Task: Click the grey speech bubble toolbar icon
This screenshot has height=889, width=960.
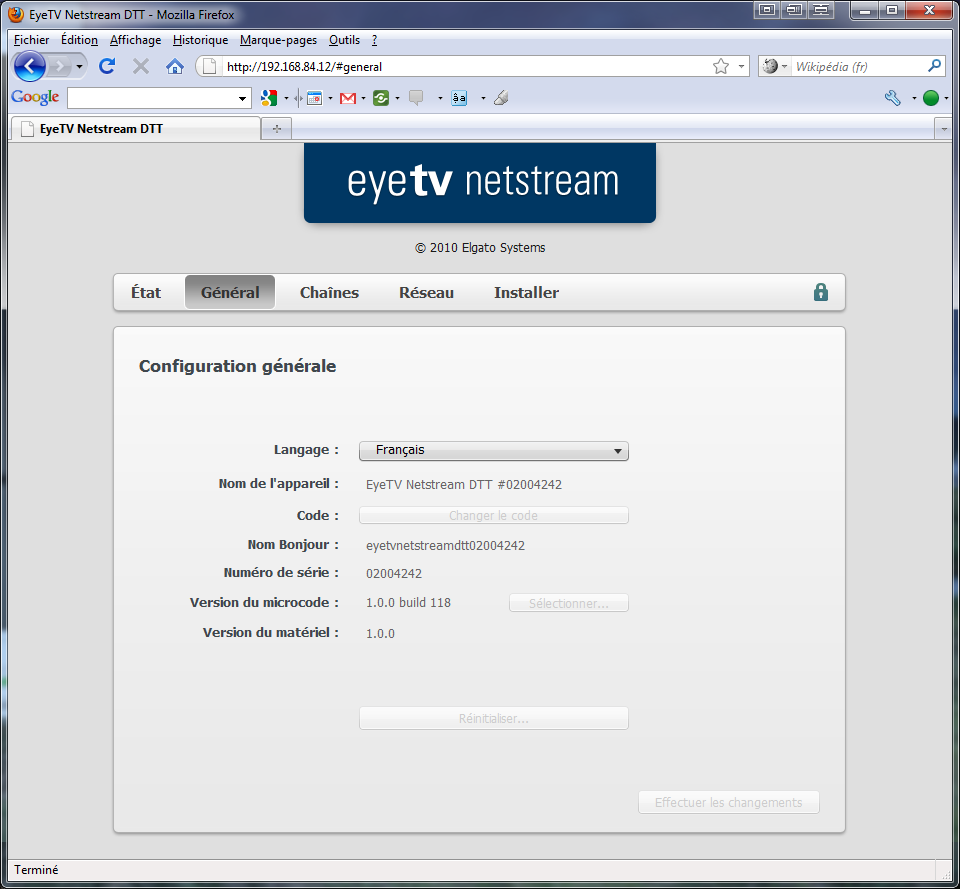Action: [416, 98]
